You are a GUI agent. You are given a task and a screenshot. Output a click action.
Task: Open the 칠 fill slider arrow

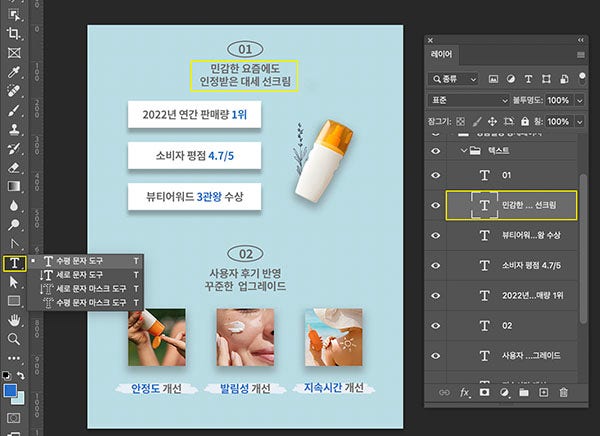click(x=580, y=122)
